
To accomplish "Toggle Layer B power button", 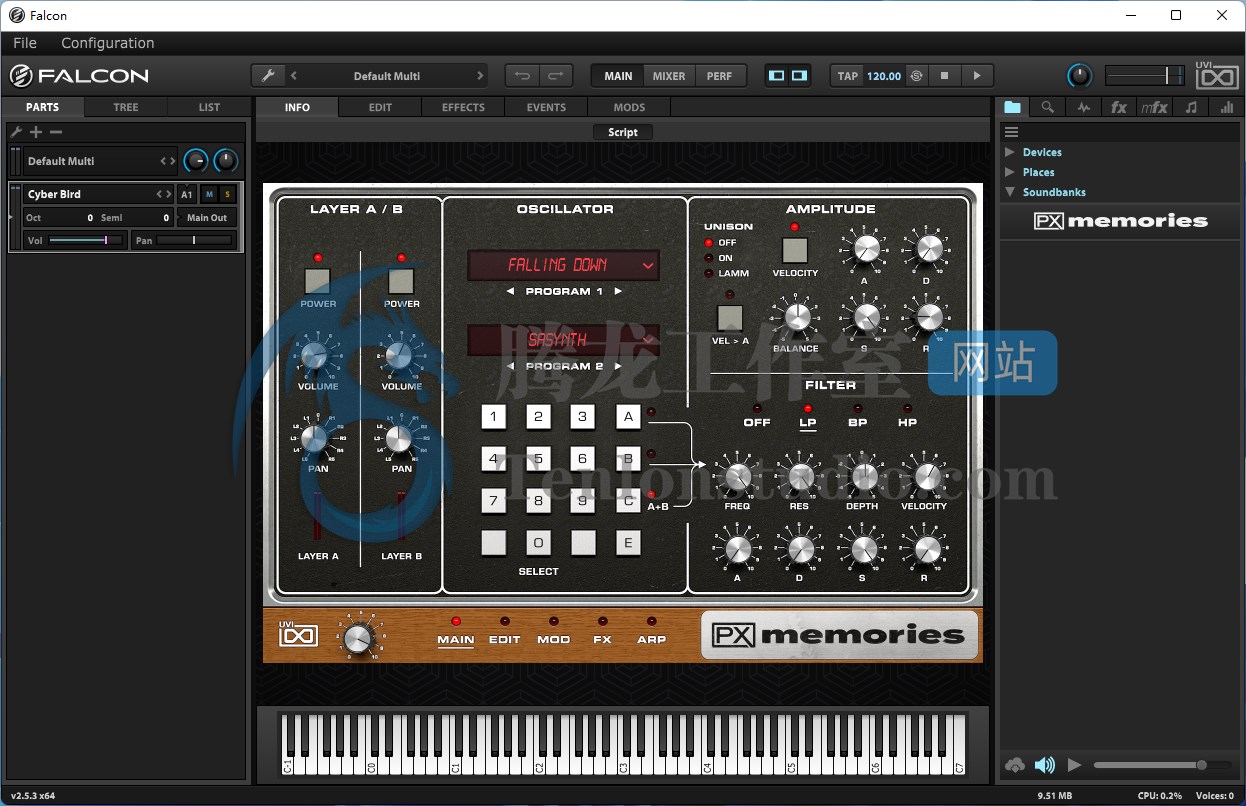I will (401, 281).
